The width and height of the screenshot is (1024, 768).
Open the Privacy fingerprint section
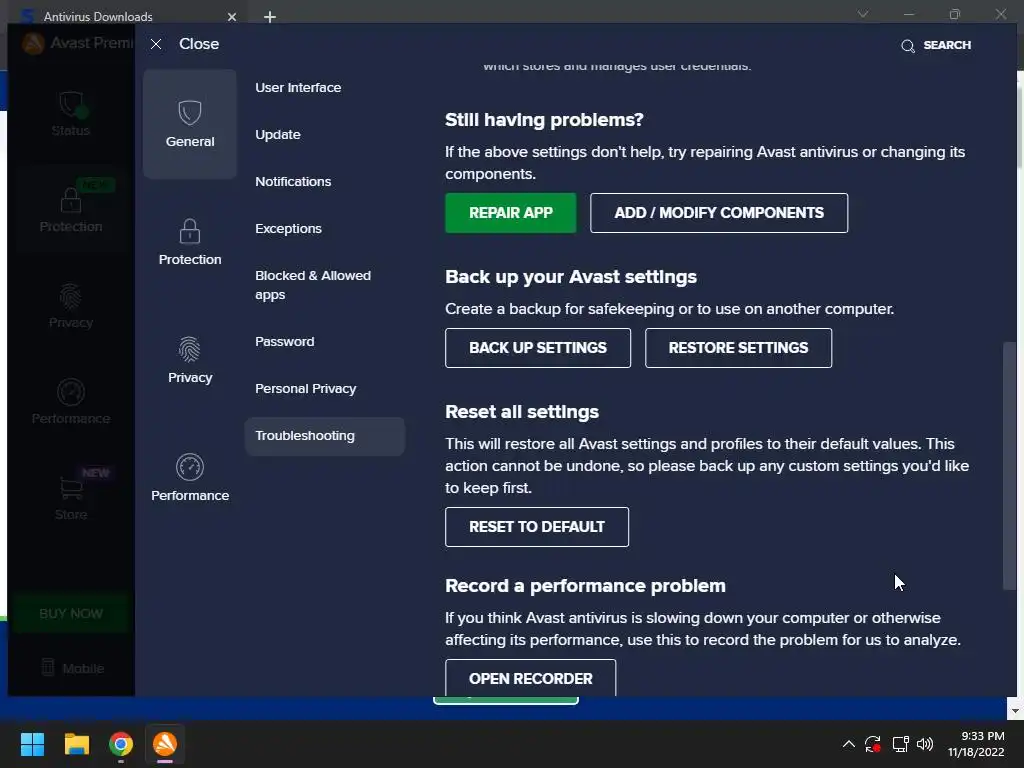coord(189,360)
